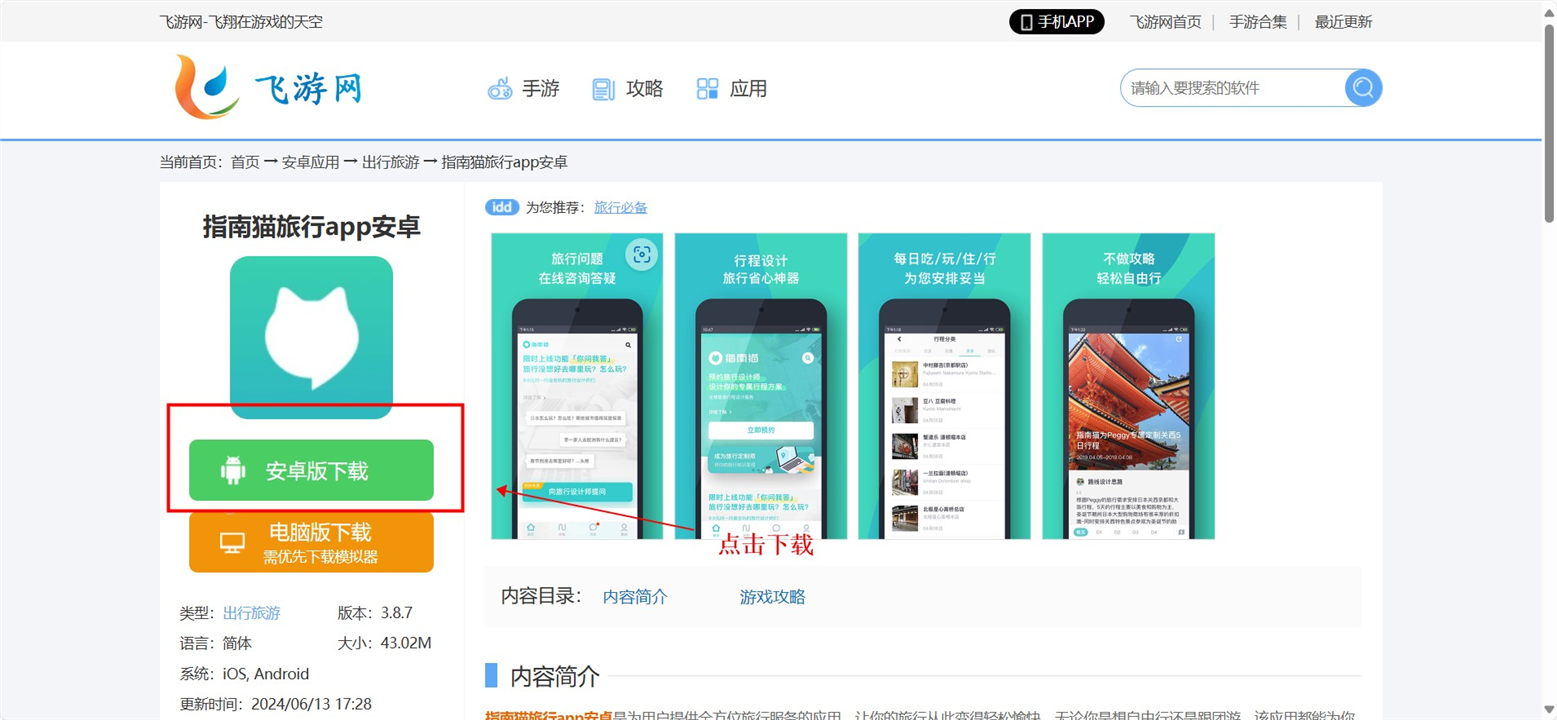Screen dimensions: 1557x720
Task: Open 最近更新 in top bar
Action: (1343, 22)
